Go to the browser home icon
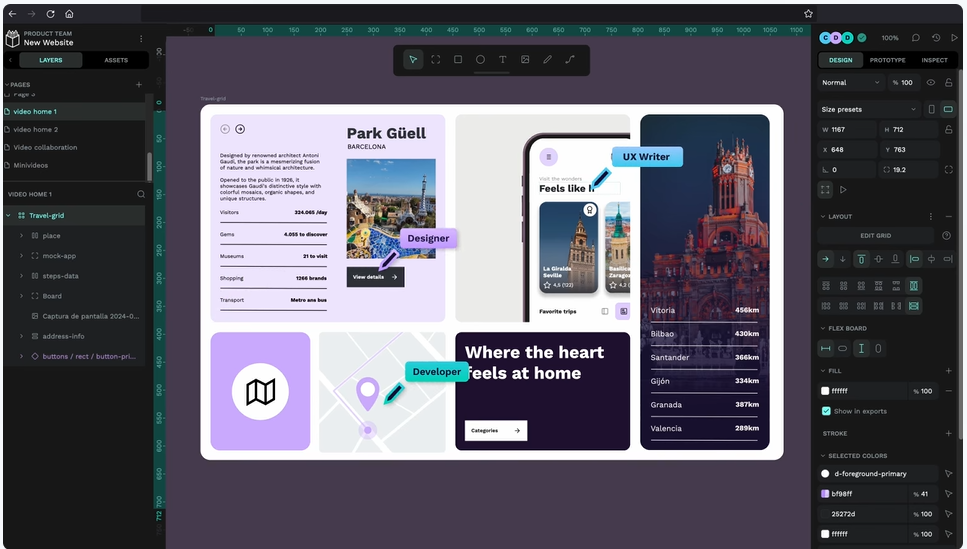Viewport: 967px width, 549px height. 69,14
